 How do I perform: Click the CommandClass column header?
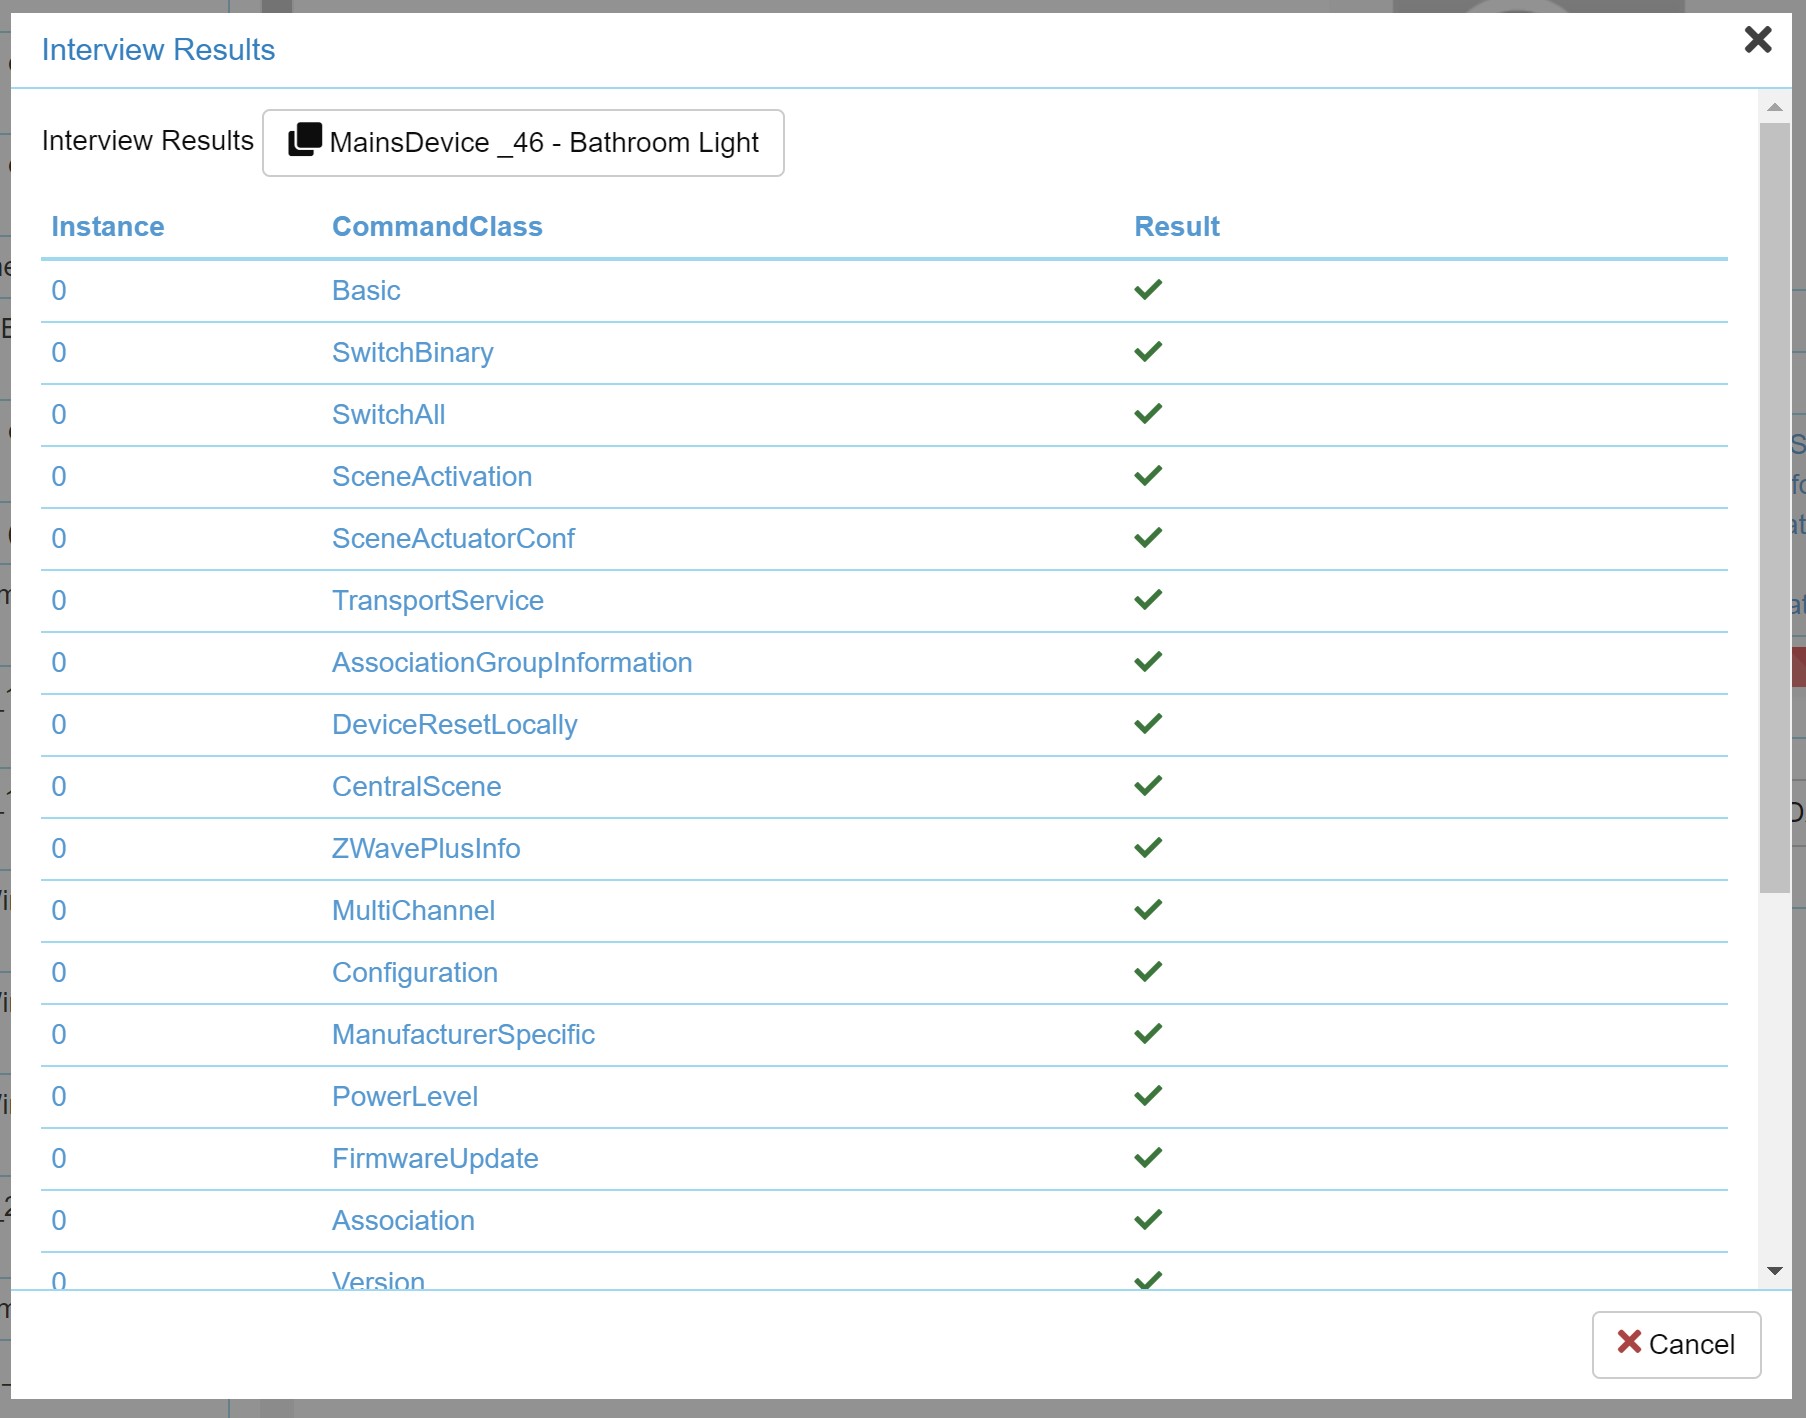coord(437,227)
